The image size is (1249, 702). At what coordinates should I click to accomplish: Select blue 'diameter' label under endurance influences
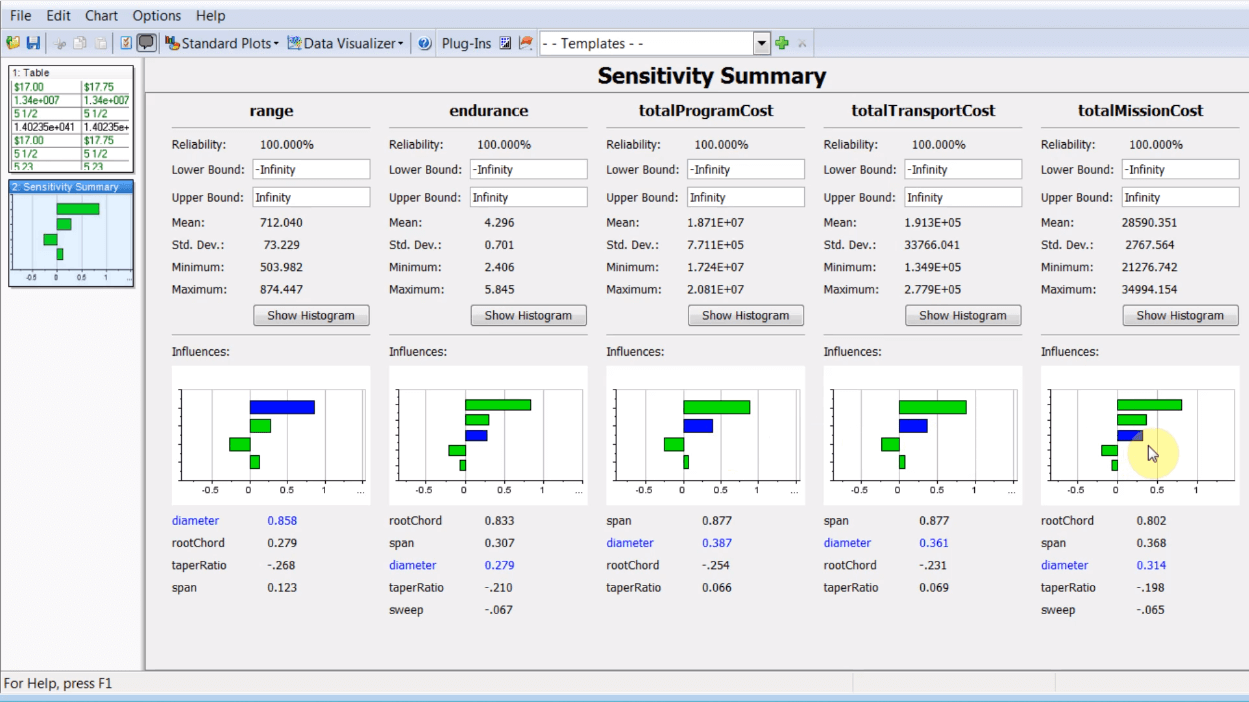412,565
